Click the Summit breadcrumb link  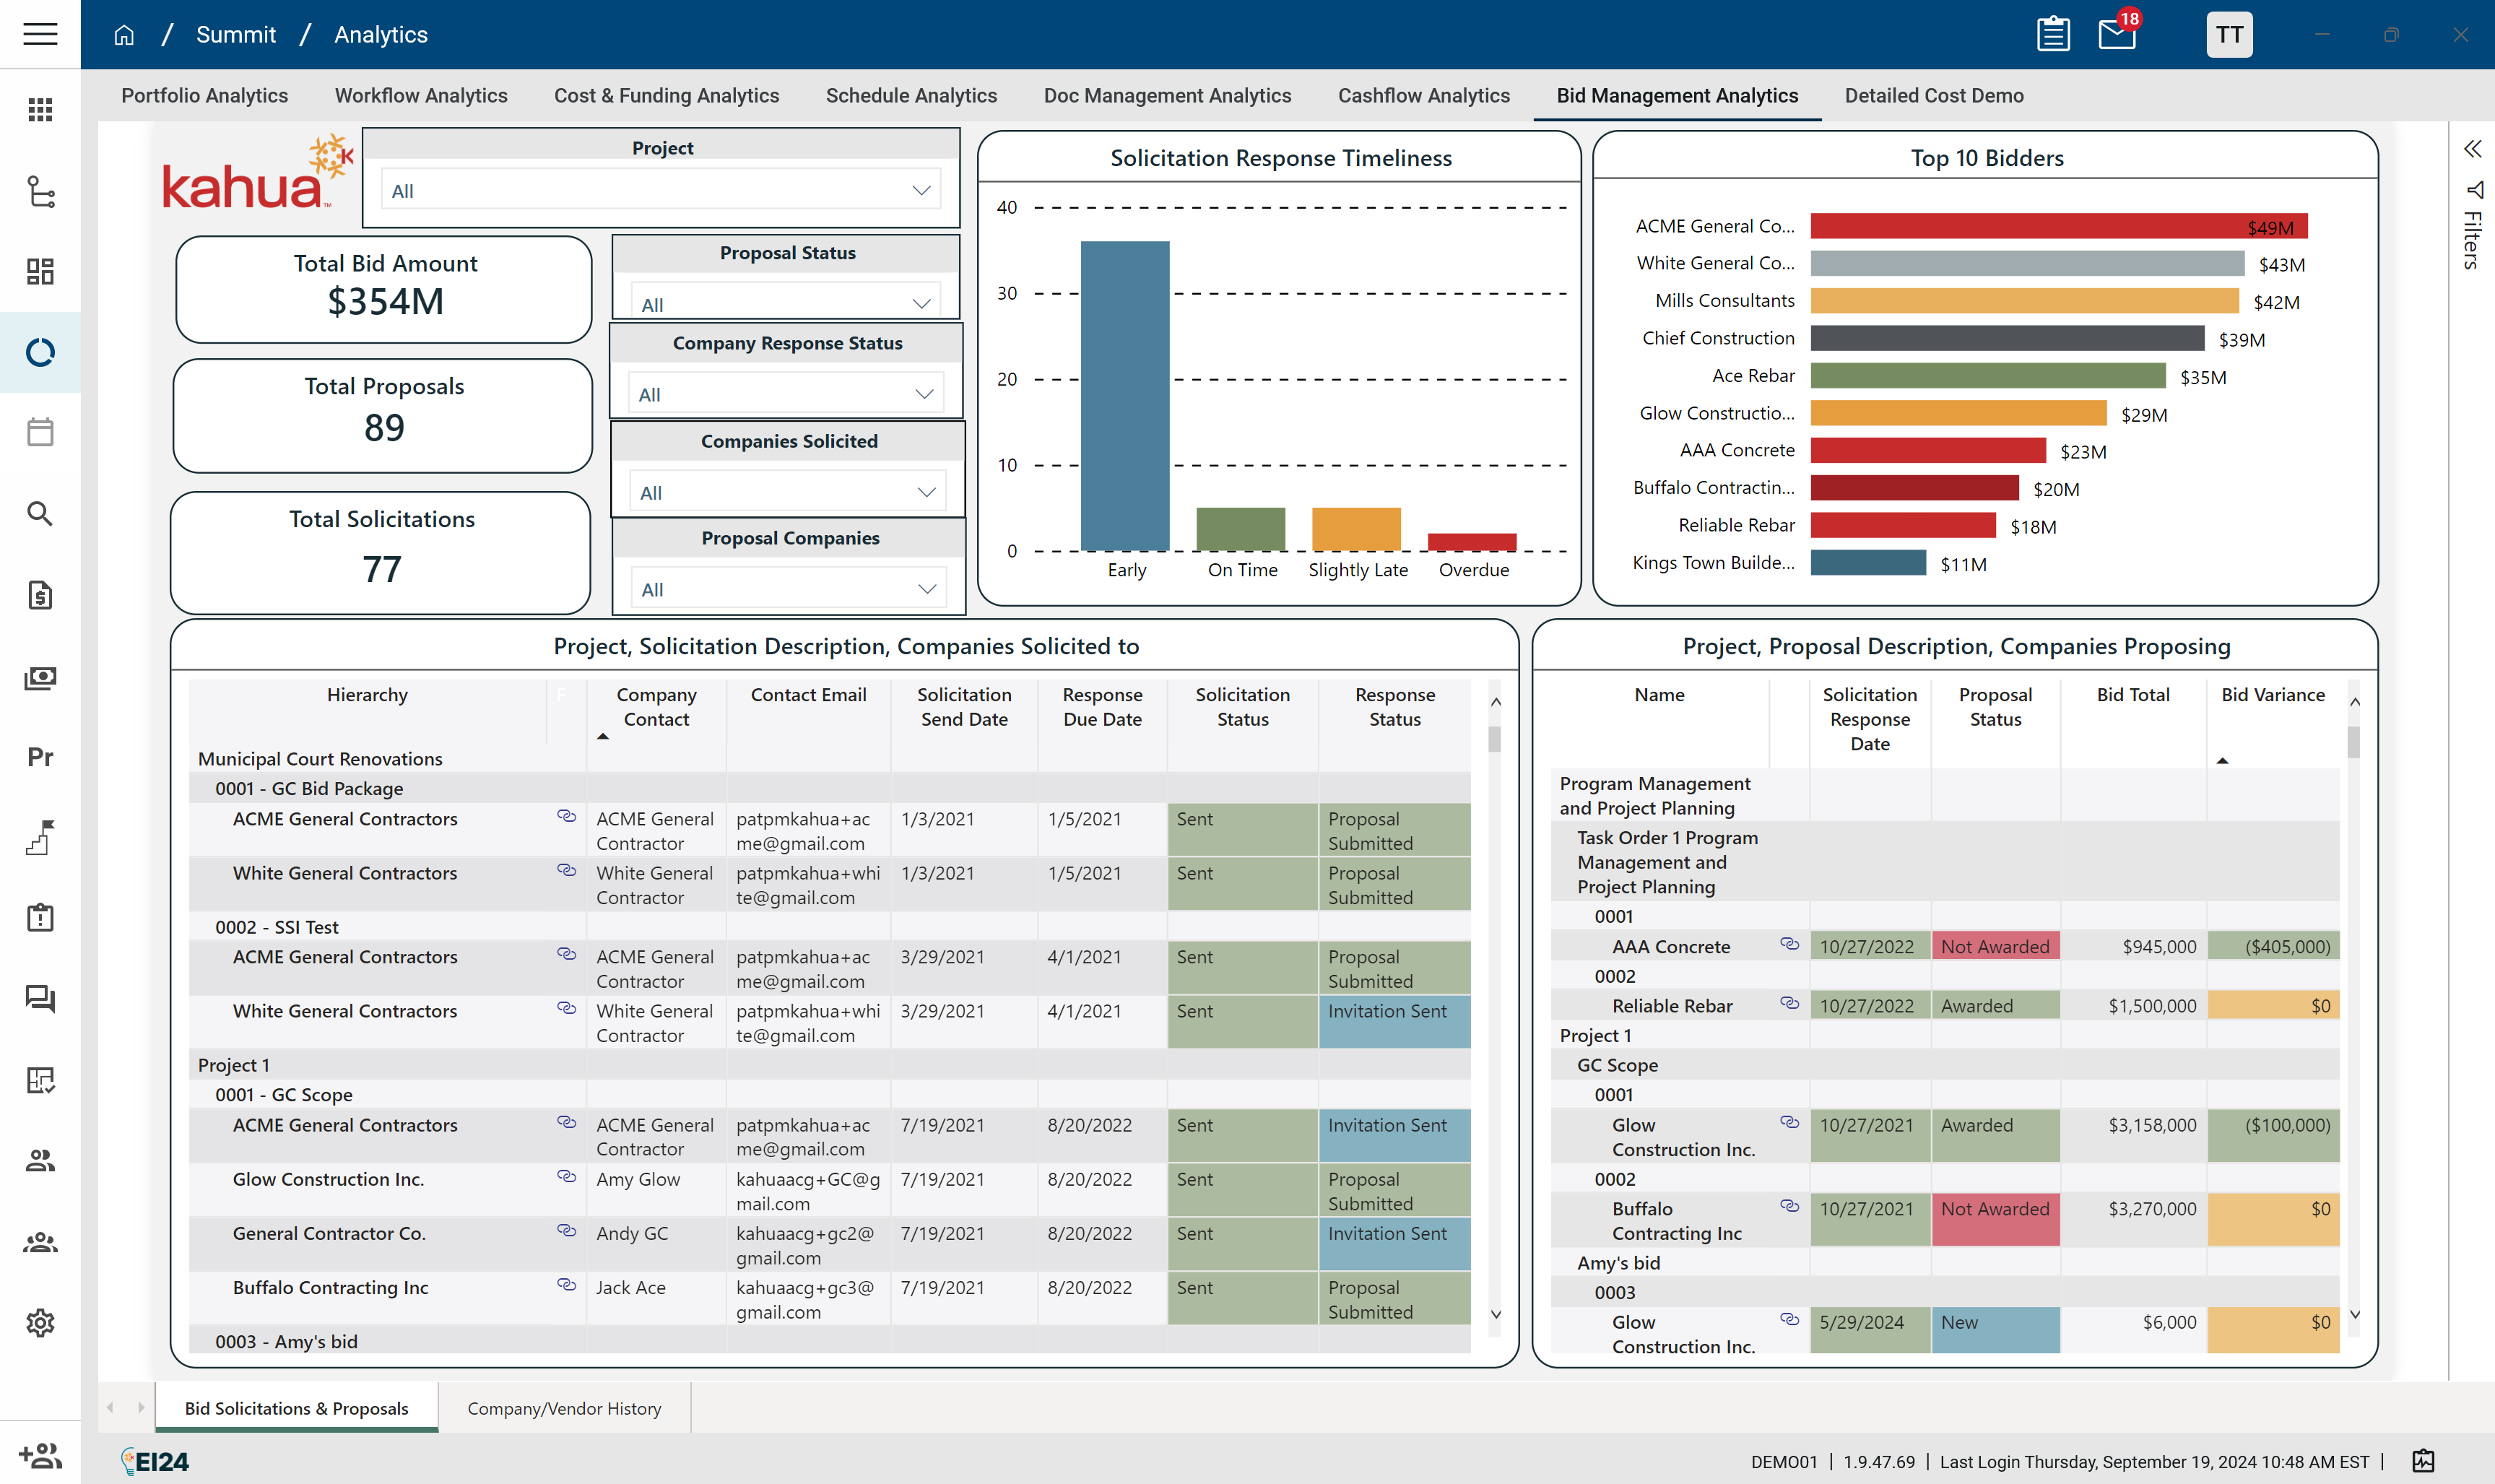[x=235, y=35]
